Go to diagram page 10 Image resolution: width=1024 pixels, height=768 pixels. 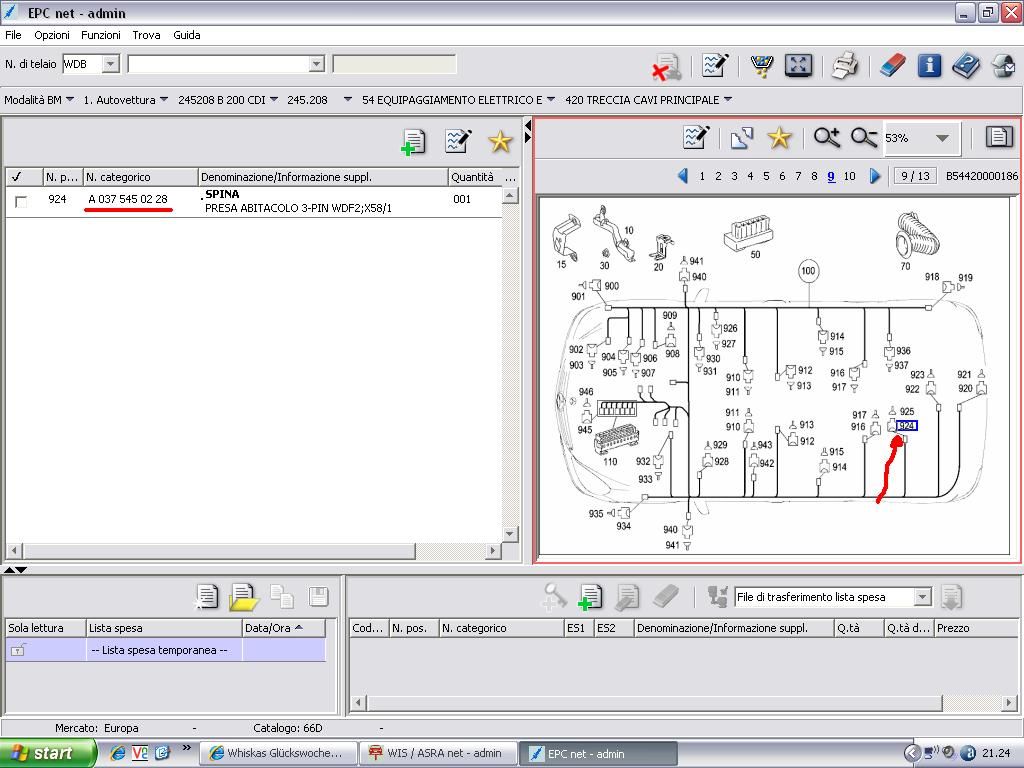pyautogui.click(x=849, y=176)
